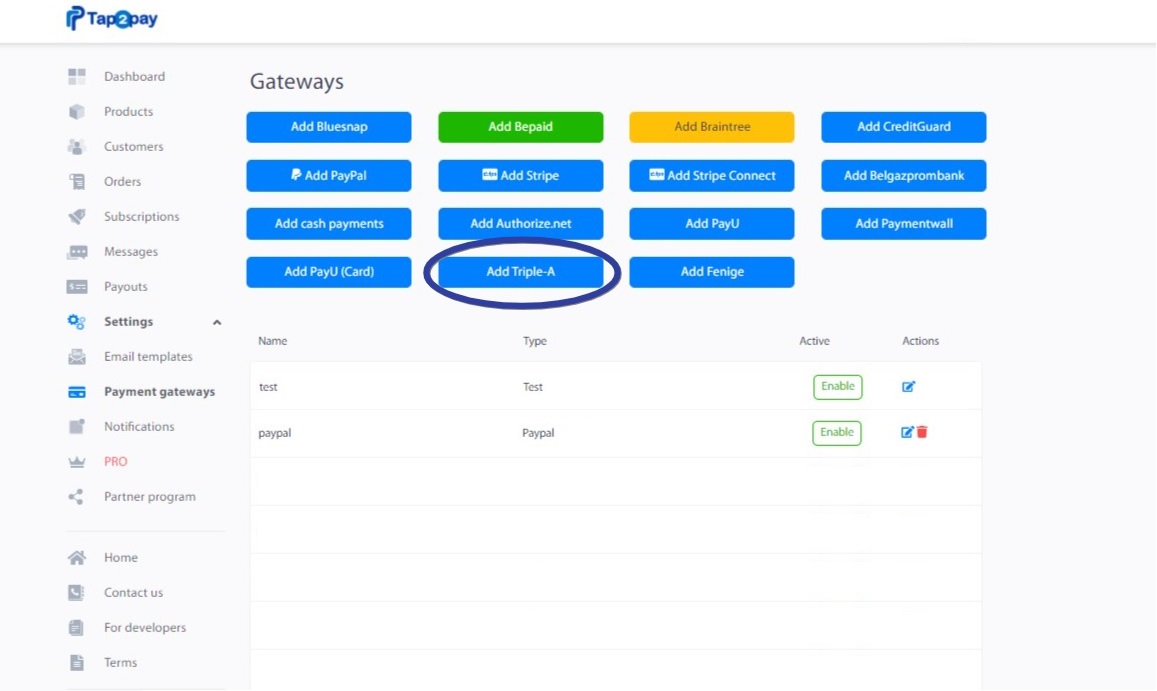The height and width of the screenshot is (691, 1157).
Task: Open the Dashboard page
Action: click(134, 76)
